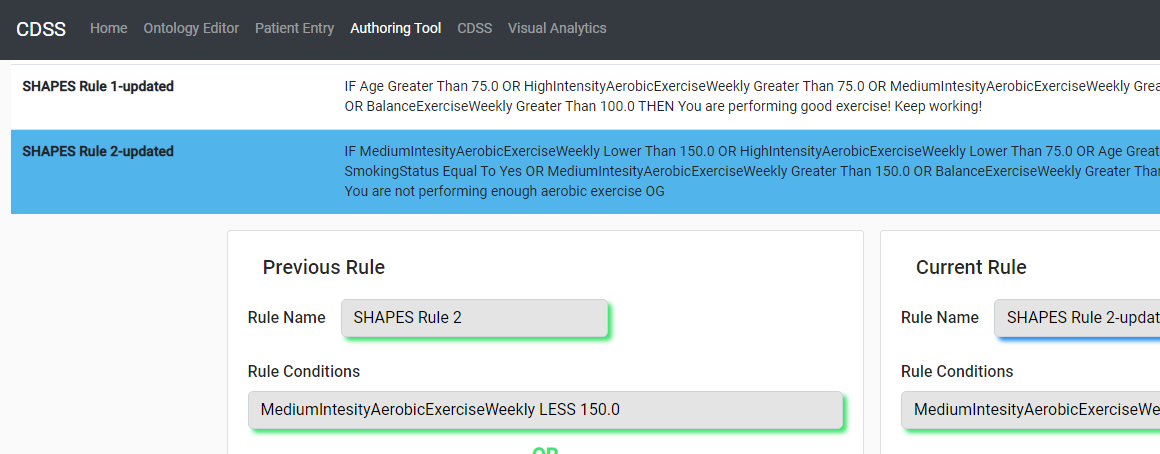
Task: Click Previous Rule condition 'LESS 150.0' field
Action: pos(545,410)
